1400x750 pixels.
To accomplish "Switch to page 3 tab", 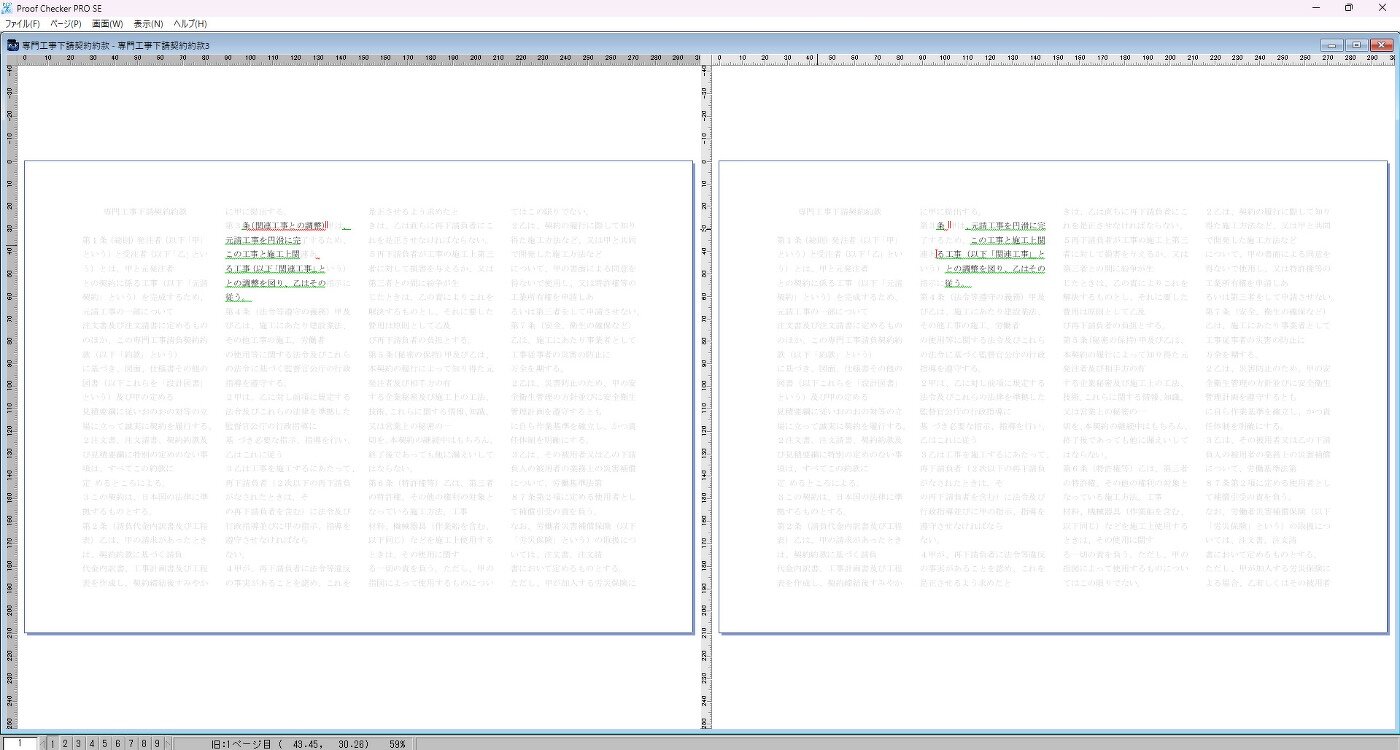I will pos(79,743).
